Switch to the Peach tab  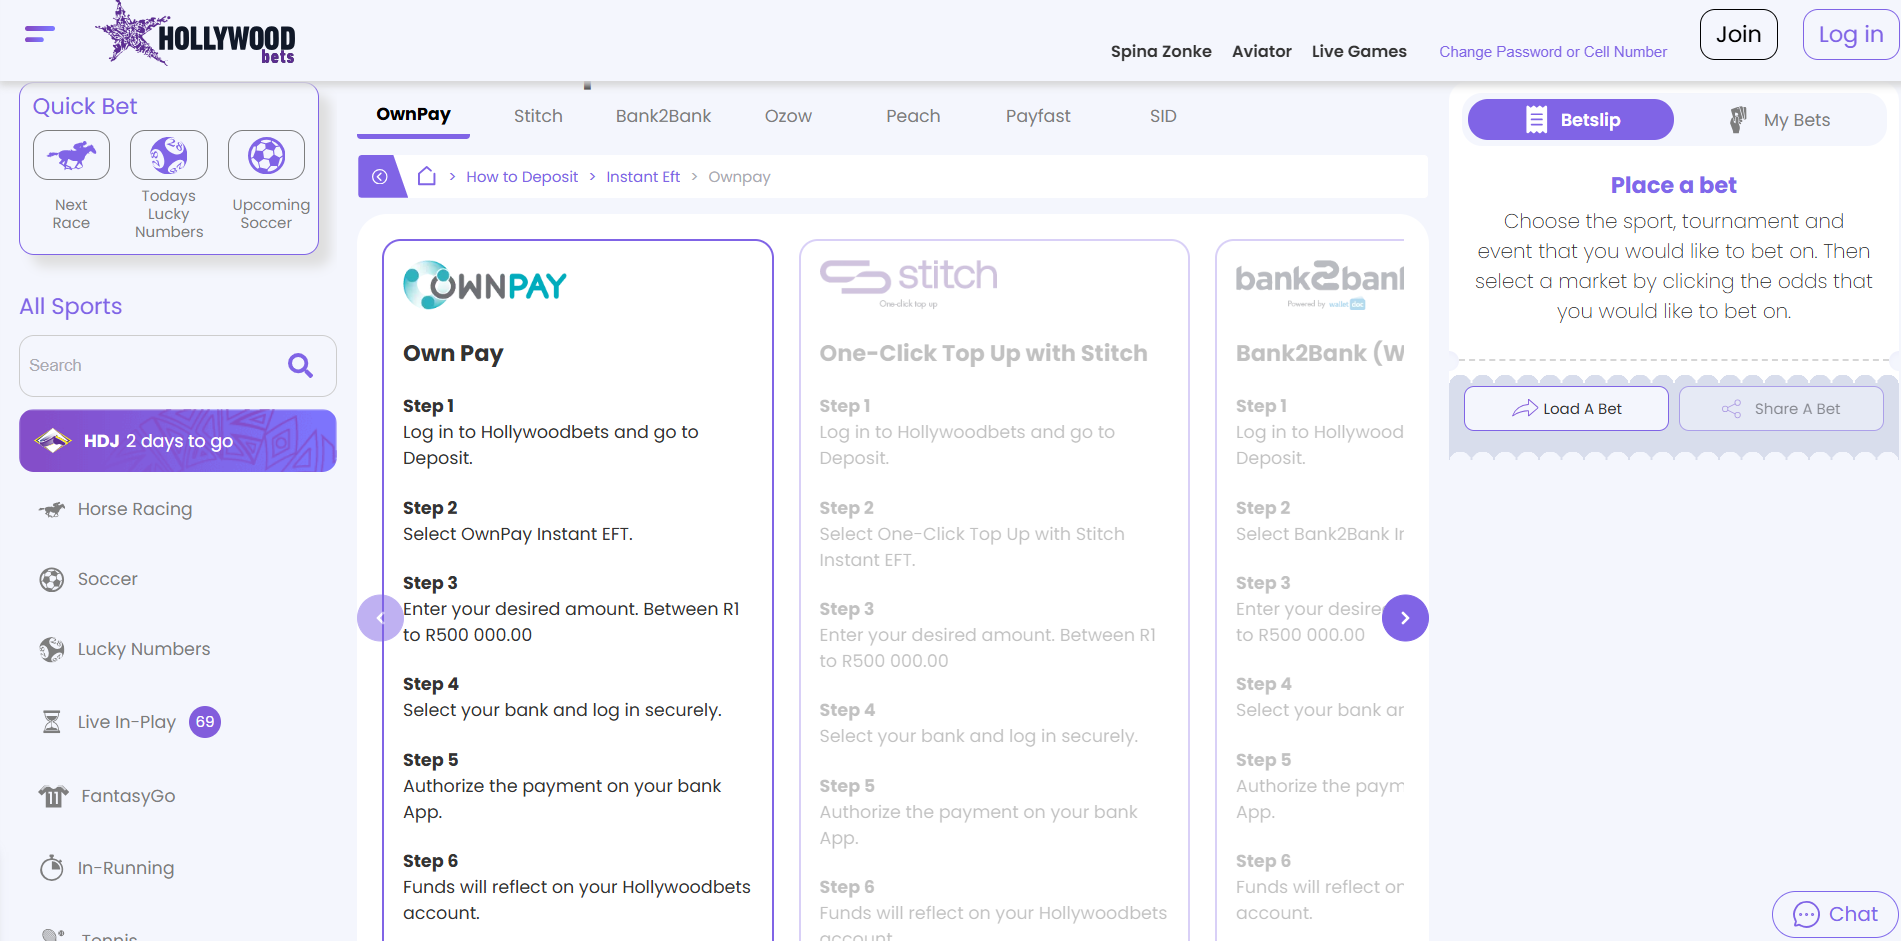[x=913, y=116]
